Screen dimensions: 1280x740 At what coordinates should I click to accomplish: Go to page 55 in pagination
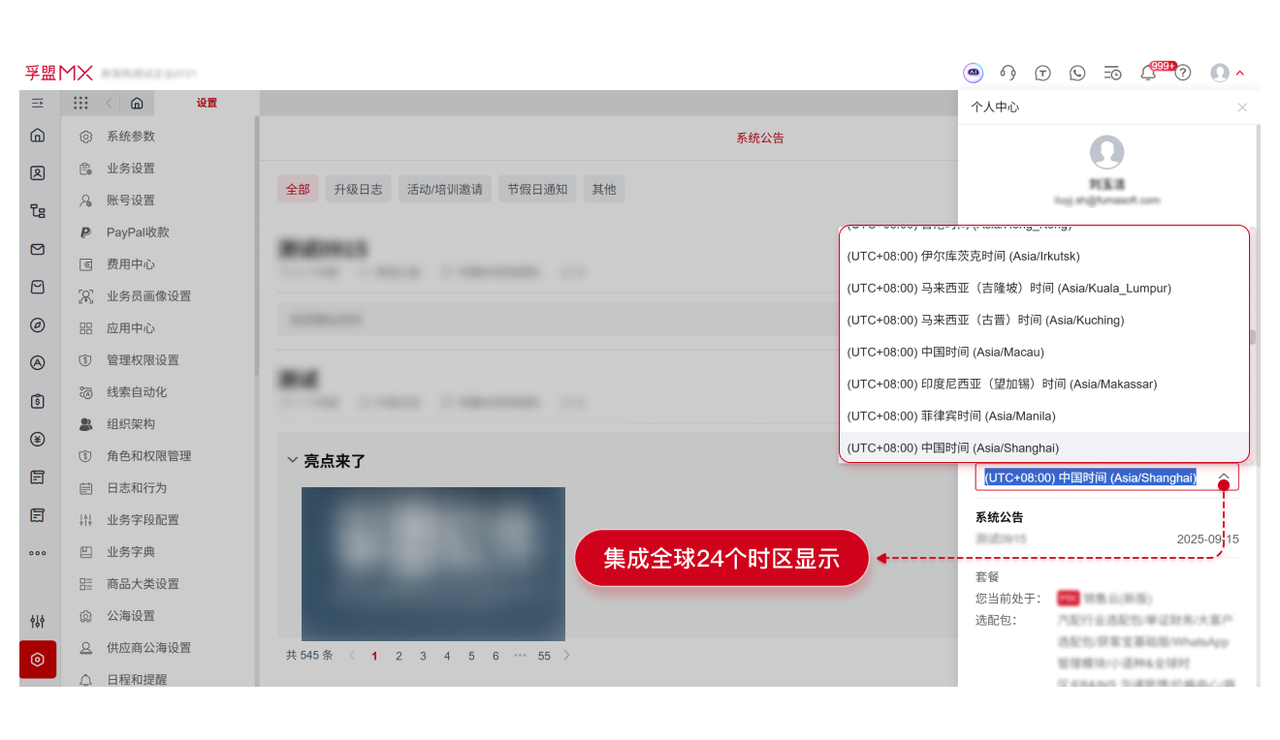coord(543,655)
